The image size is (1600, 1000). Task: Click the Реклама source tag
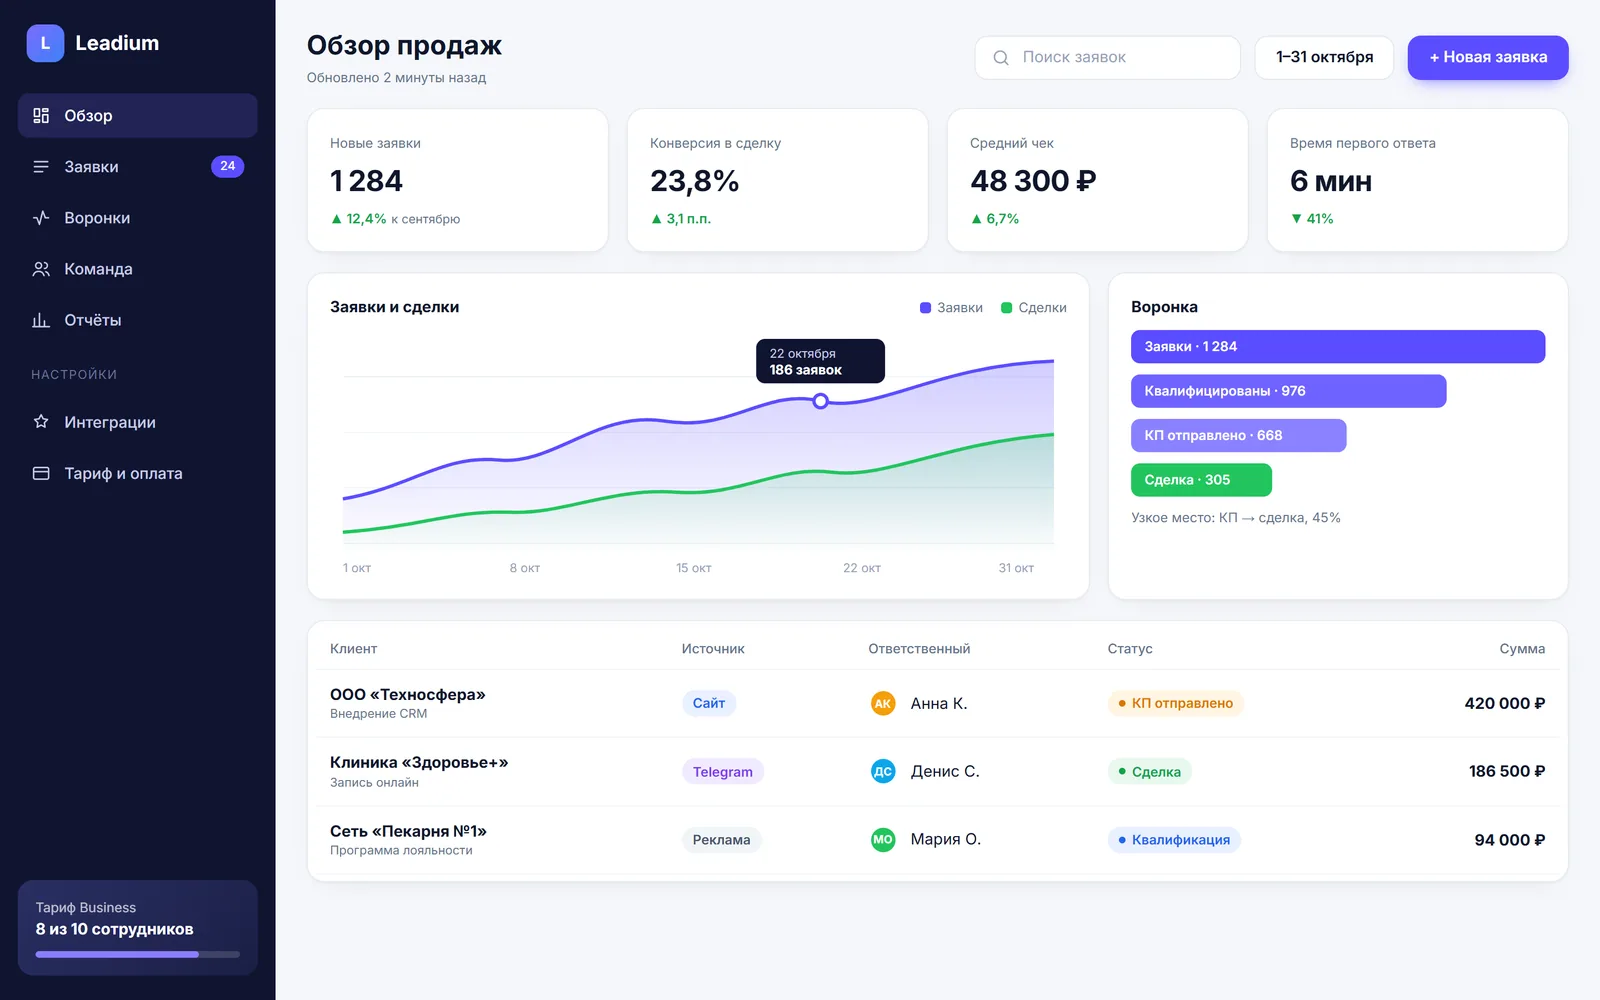click(722, 840)
